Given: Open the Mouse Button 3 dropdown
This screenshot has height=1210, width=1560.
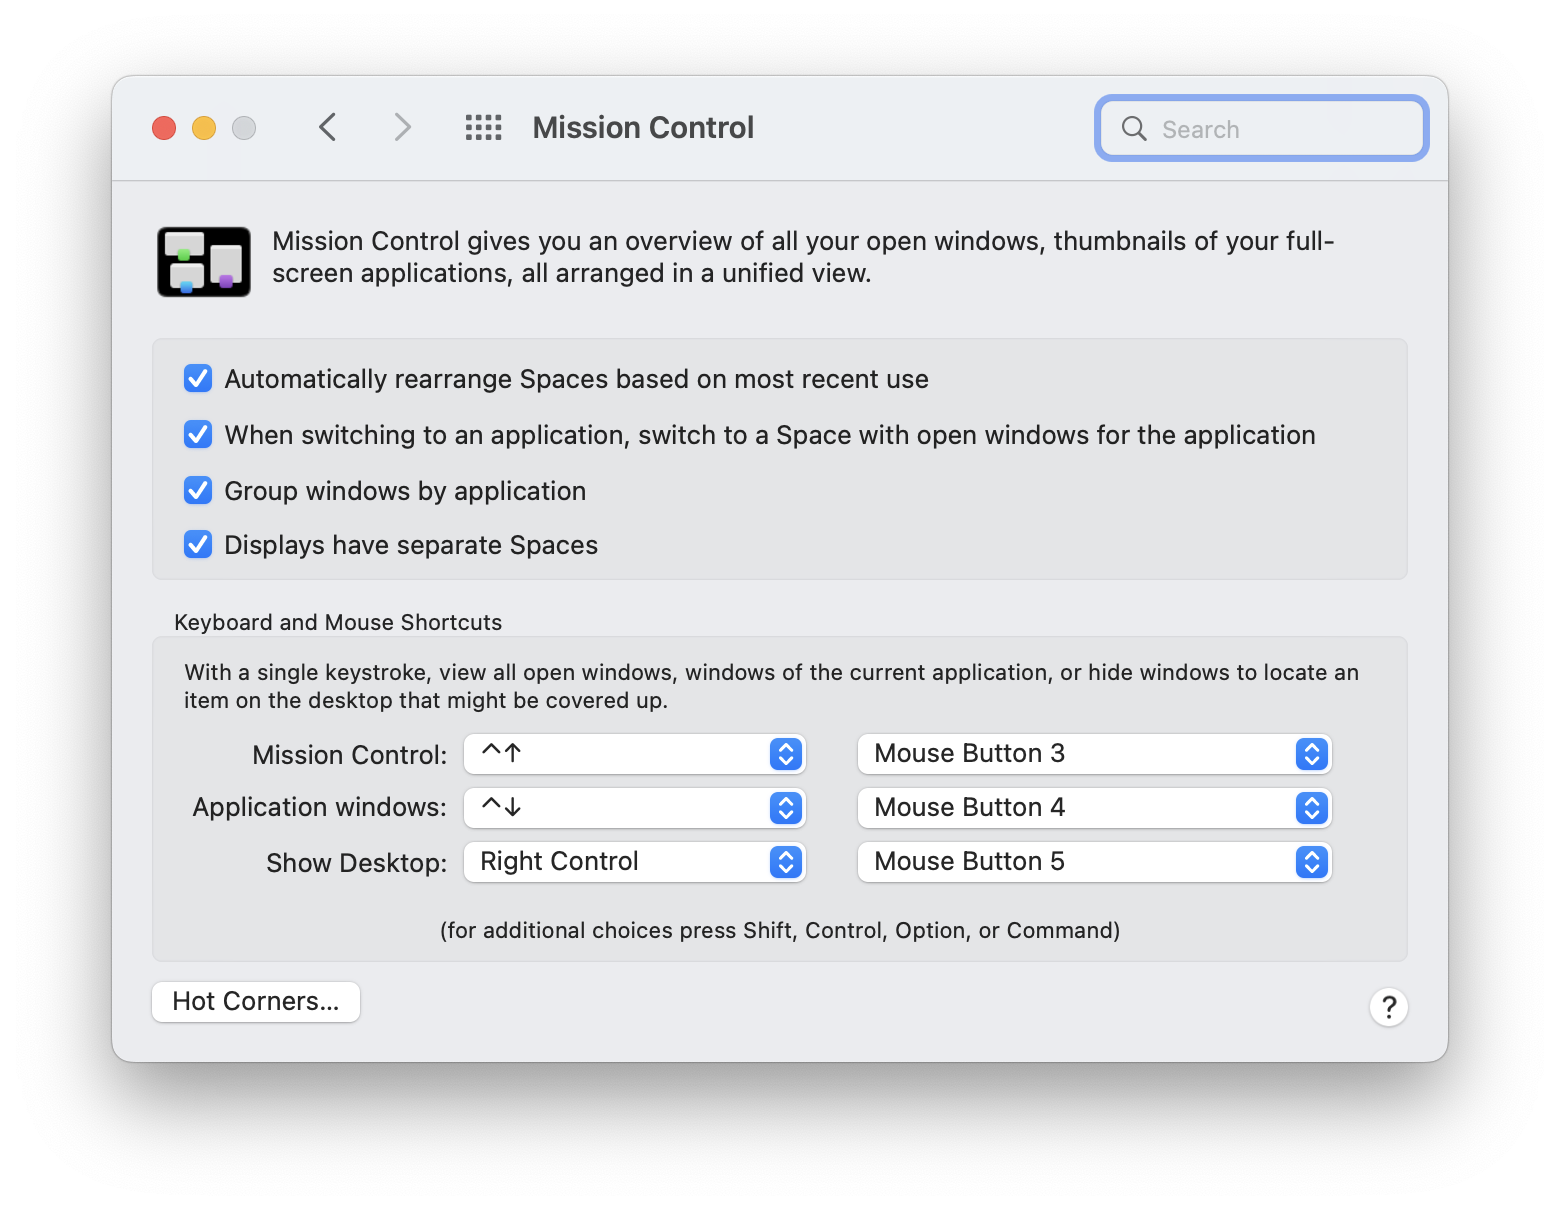Looking at the screenshot, I should [x=1095, y=754].
